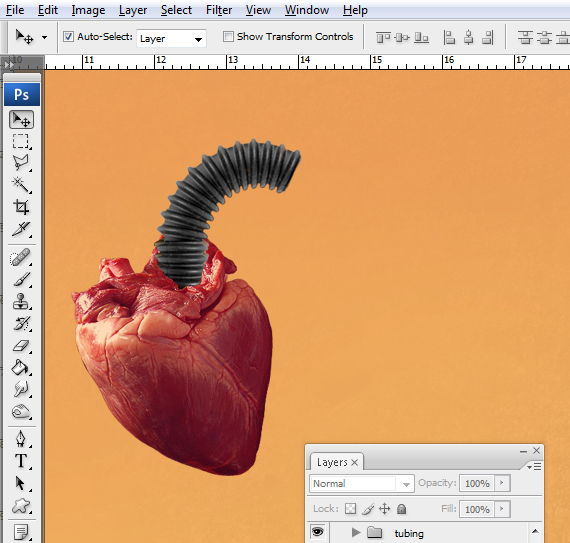Open the Opacity slider arrow
Viewport: 570px width, 543px height.
502,483
